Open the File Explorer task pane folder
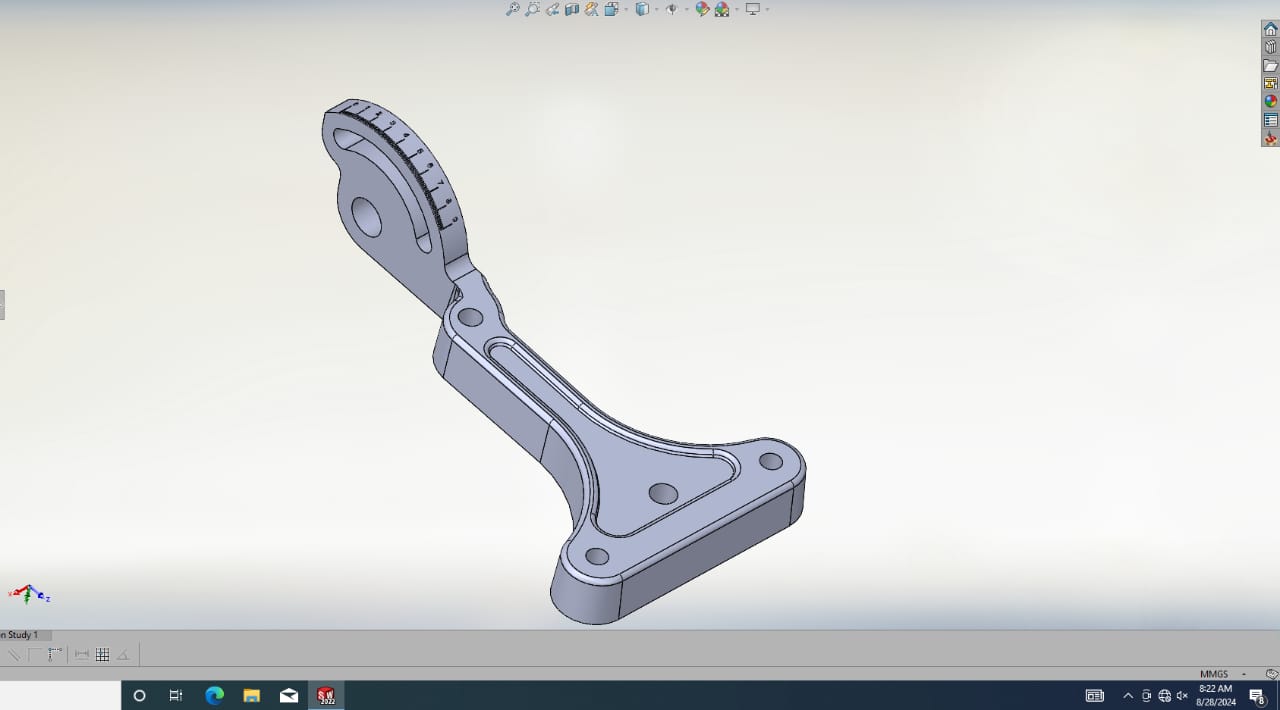The width and height of the screenshot is (1280, 710). point(1270,66)
